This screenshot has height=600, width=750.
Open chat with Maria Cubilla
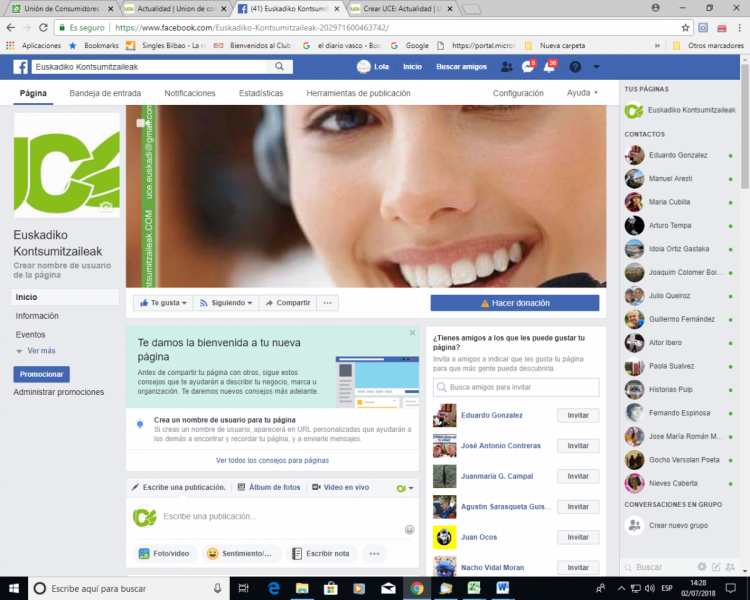[x=679, y=202]
